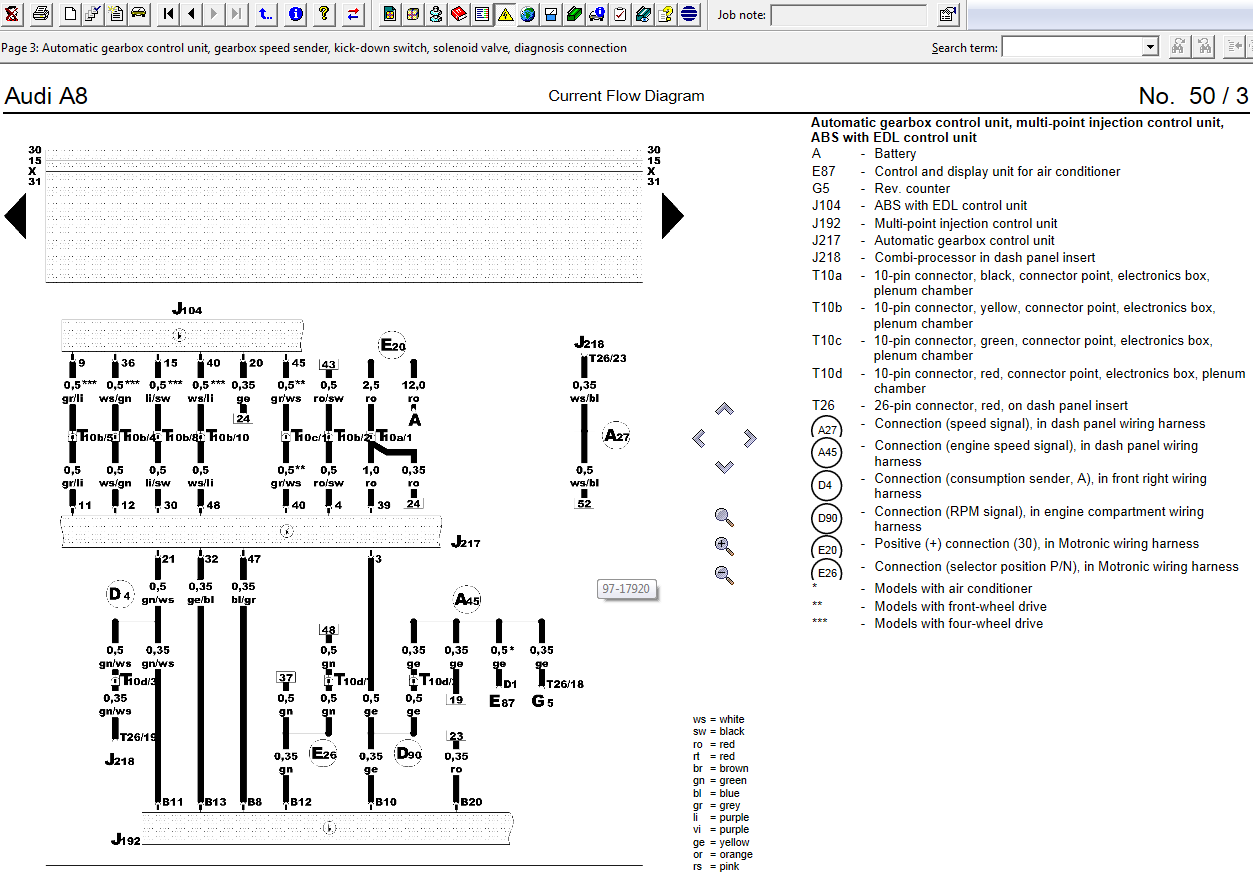1253x875 pixels.
Task: Open the clipboard checklist icon
Action: point(620,14)
